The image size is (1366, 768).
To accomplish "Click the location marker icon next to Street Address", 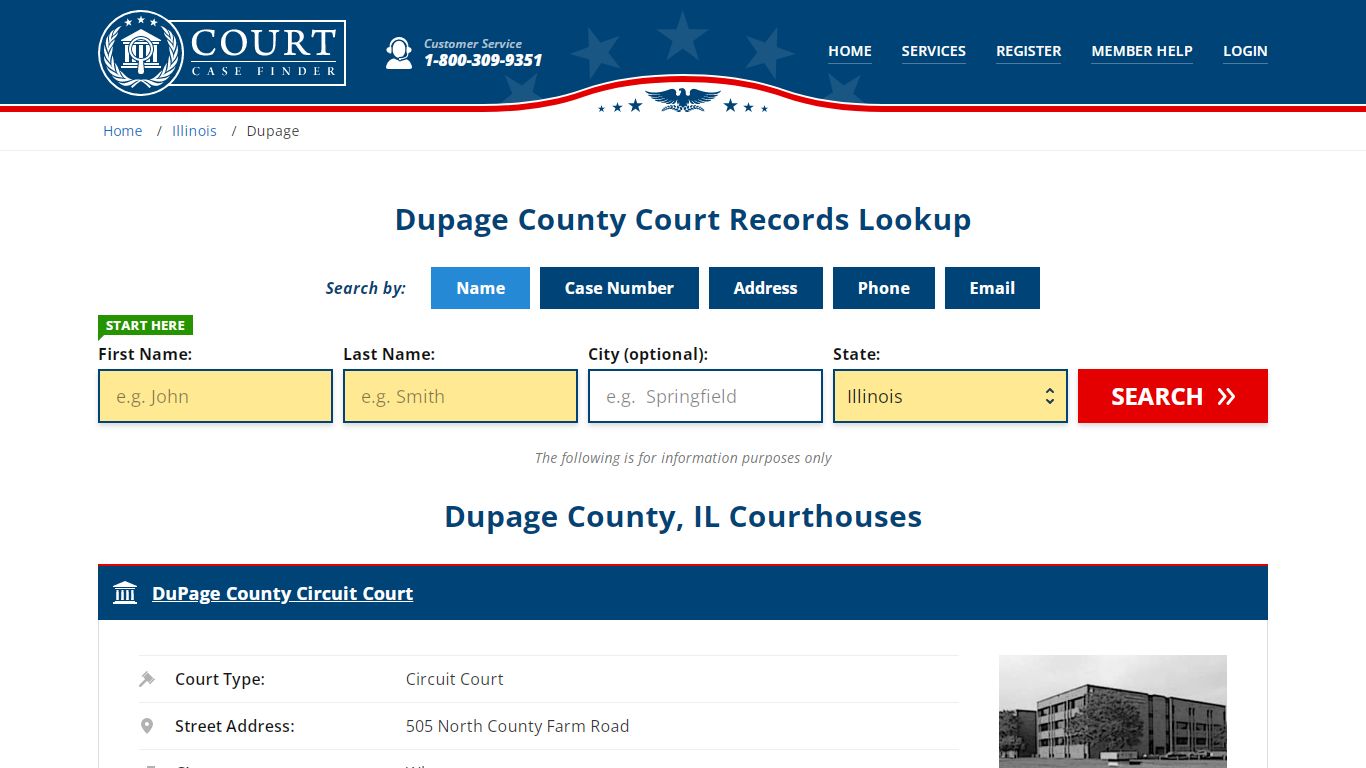I will click(x=147, y=726).
